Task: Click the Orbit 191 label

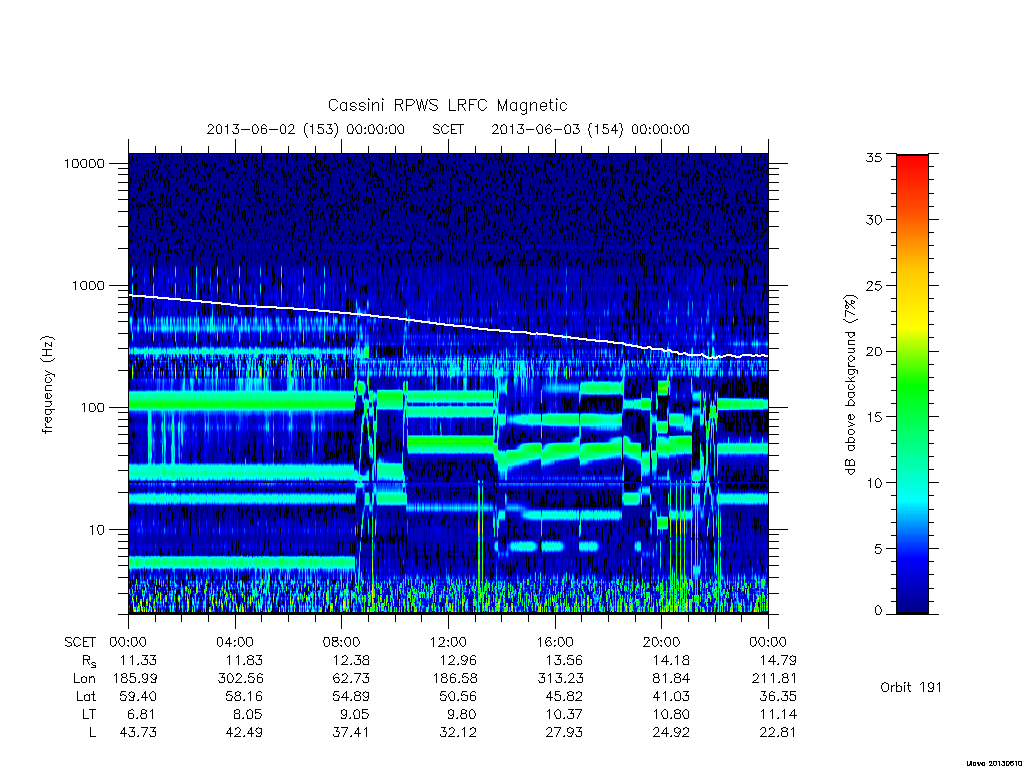Action: (911, 687)
